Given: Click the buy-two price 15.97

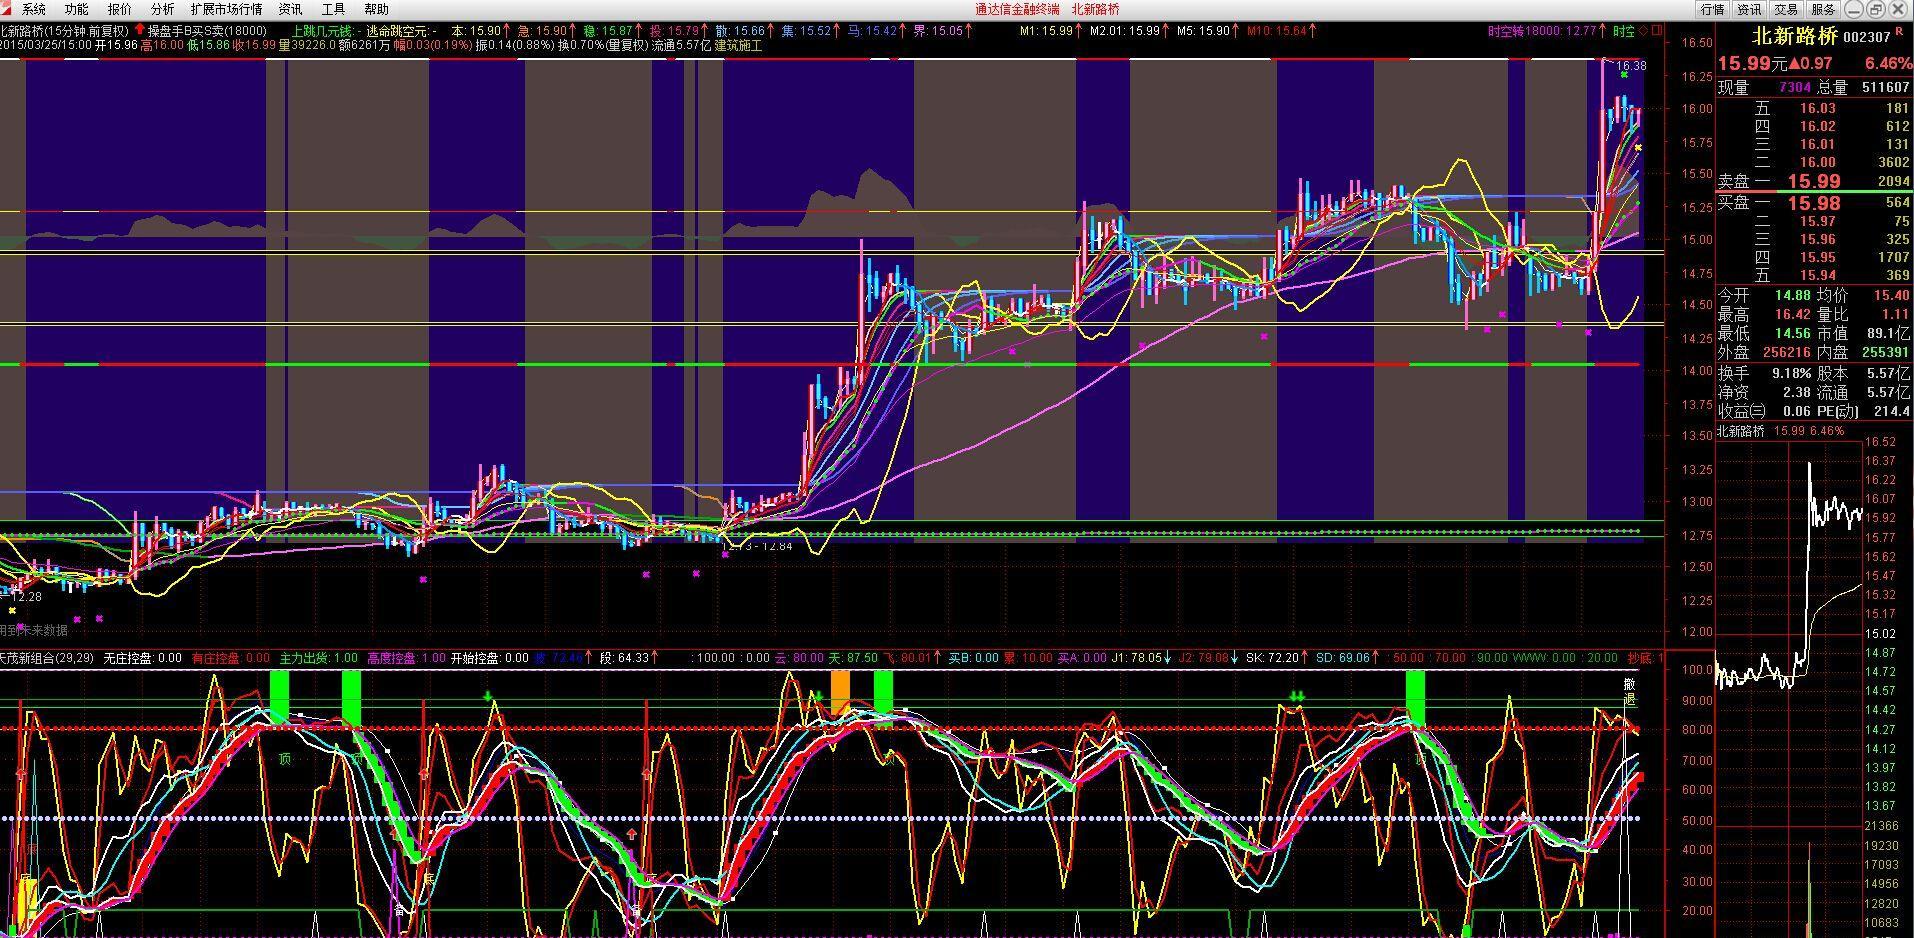Looking at the screenshot, I should pyautogui.click(x=1817, y=222).
